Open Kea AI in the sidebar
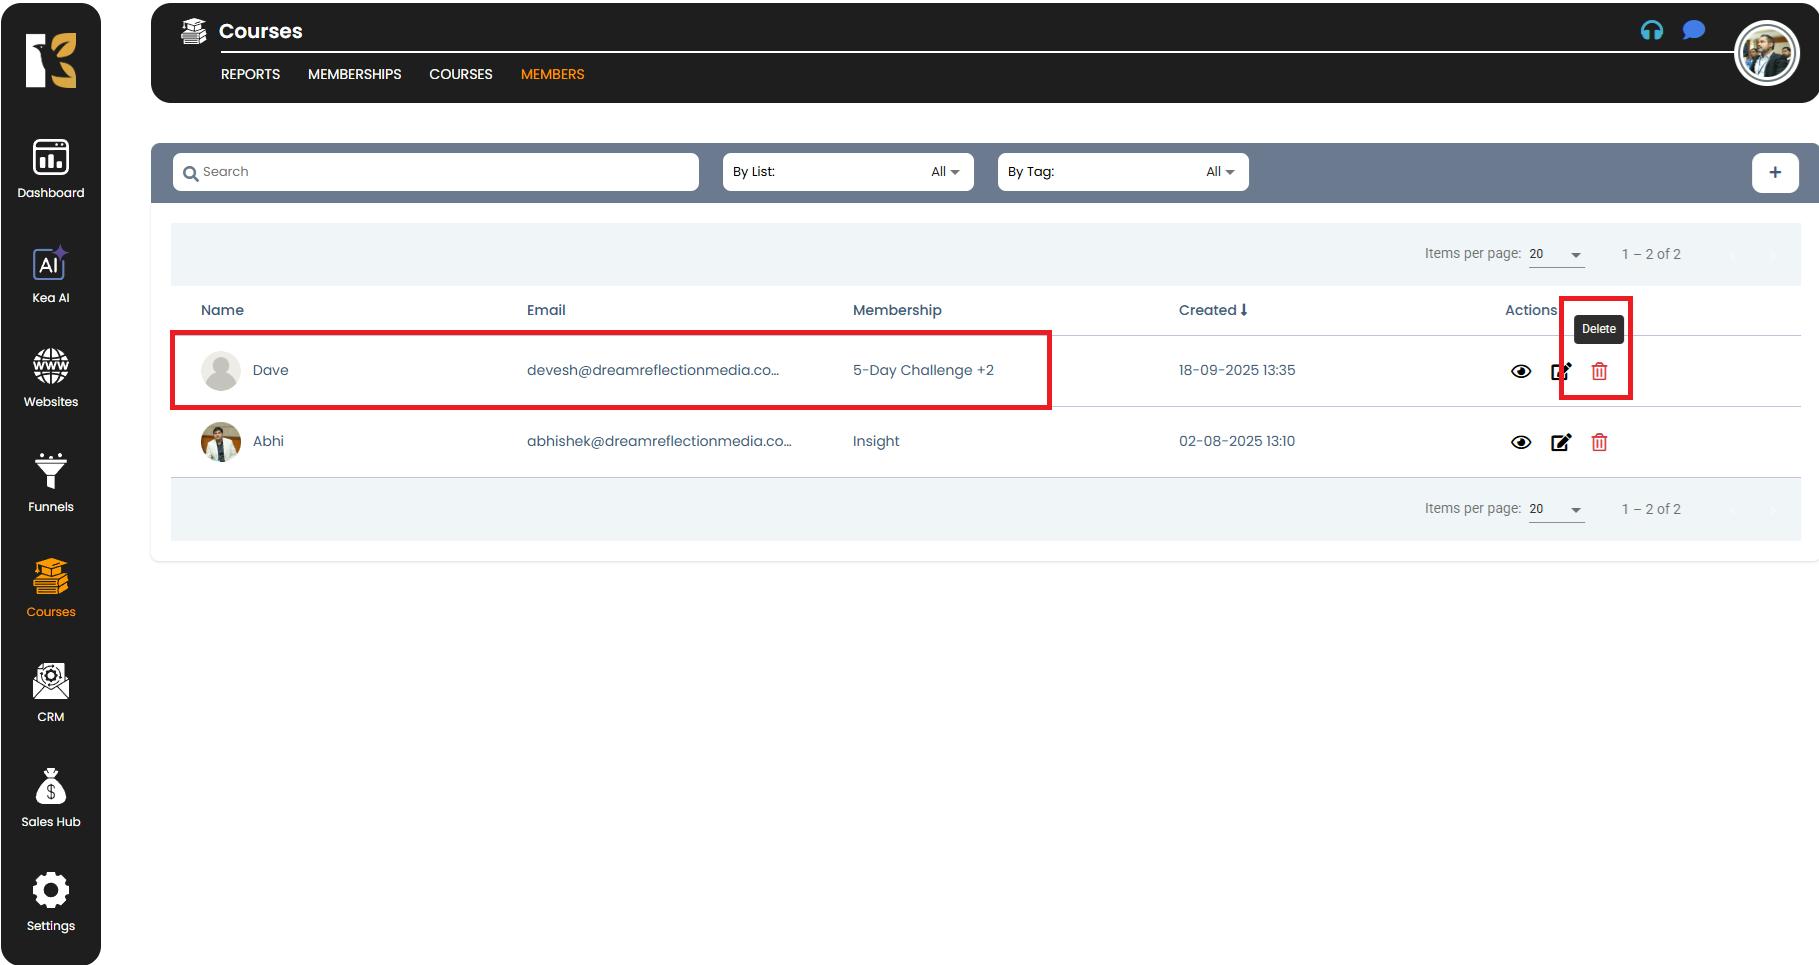The image size is (1819, 965). coord(50,275)
